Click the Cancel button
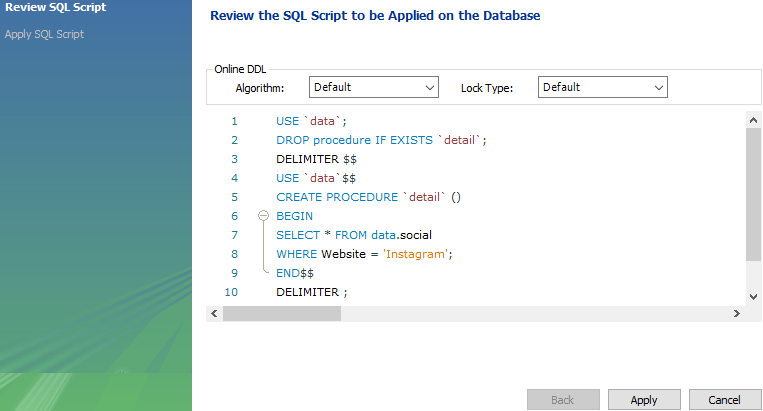 pyautogui.click(x=725, y=400)
